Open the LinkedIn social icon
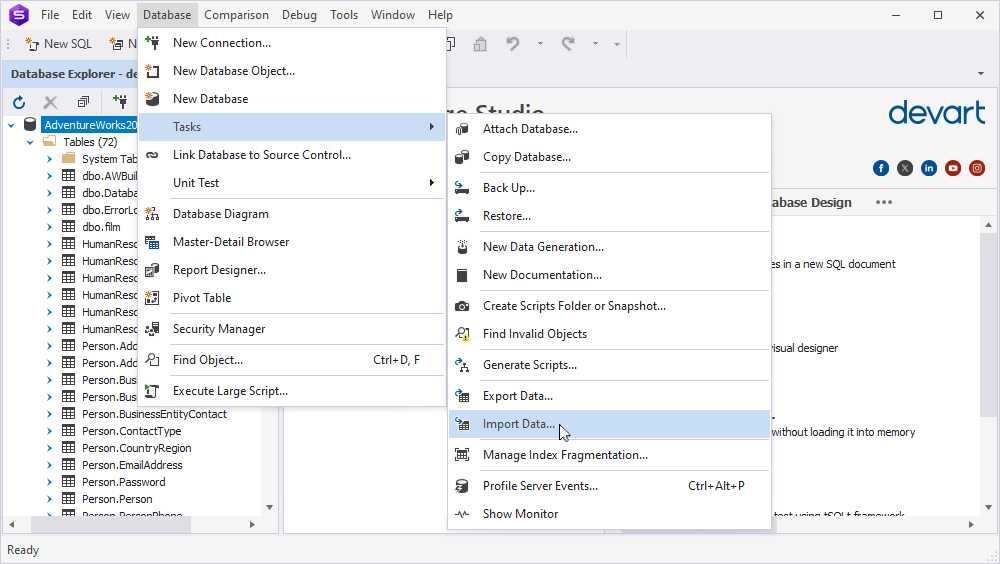This screenshot has height=564, width=1000. coord(929,168)
